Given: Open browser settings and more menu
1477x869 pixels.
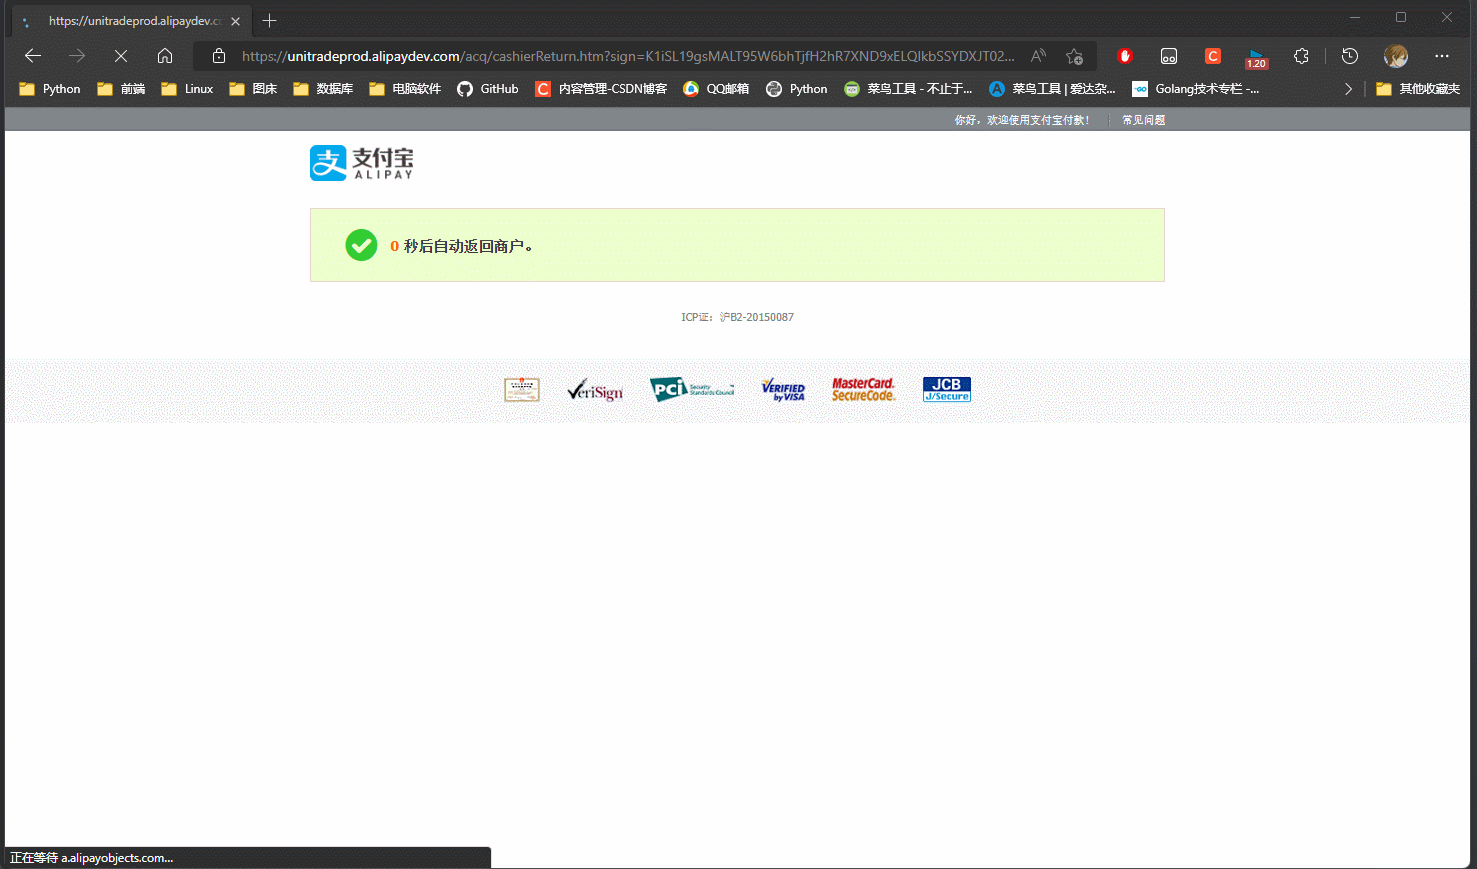Looking at the screenshot, I should 1441,56.
